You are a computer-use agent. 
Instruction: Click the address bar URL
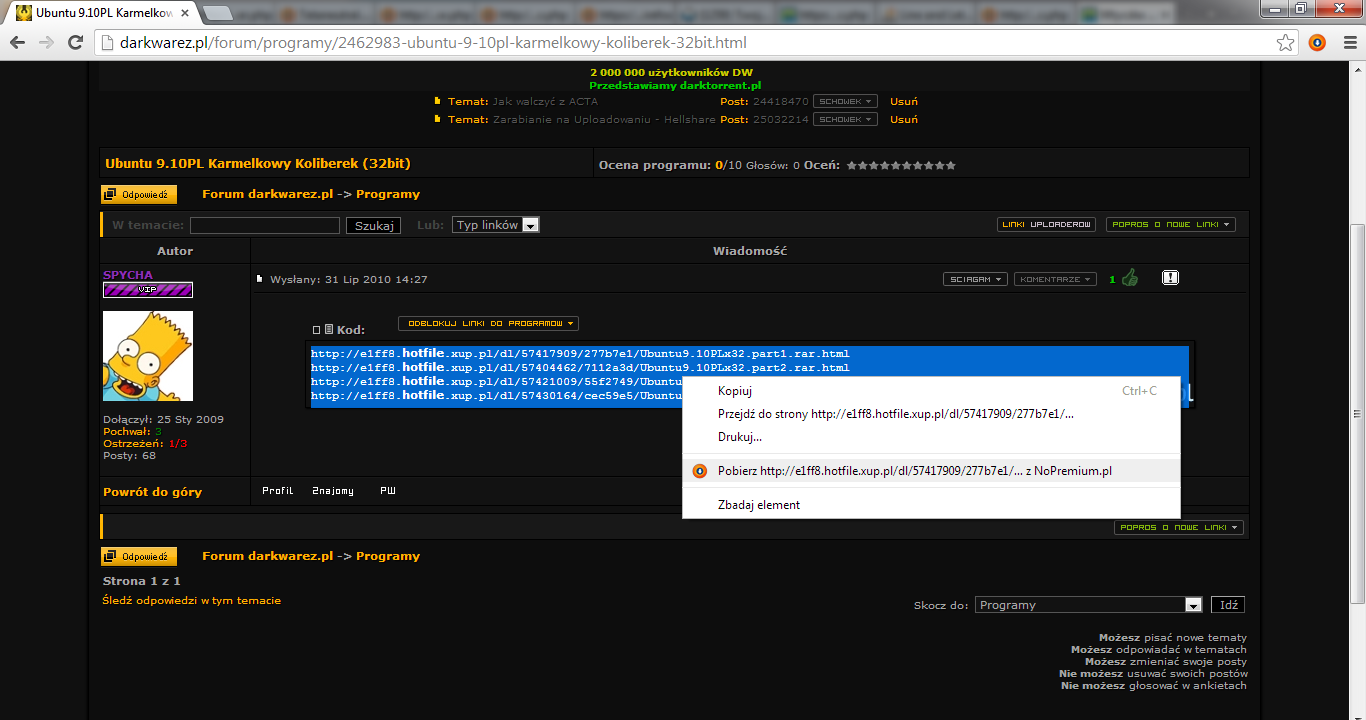click(433, 43)
